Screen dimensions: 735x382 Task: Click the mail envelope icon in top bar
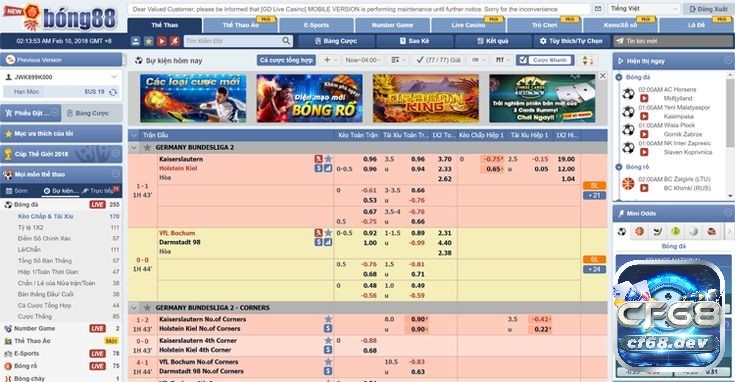click(598, 9)
